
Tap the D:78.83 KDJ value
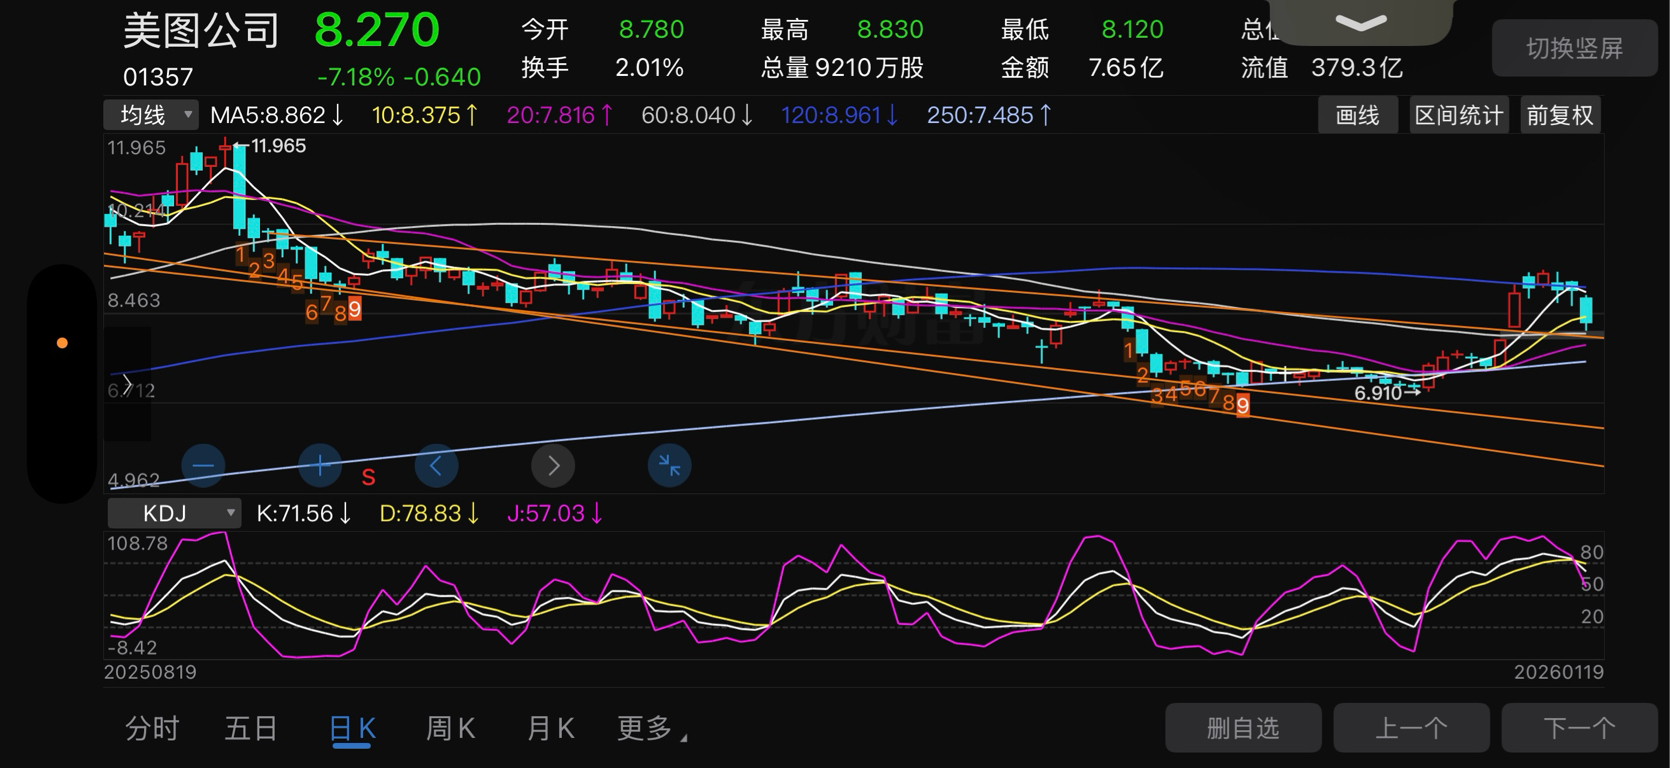coord(430,513)
